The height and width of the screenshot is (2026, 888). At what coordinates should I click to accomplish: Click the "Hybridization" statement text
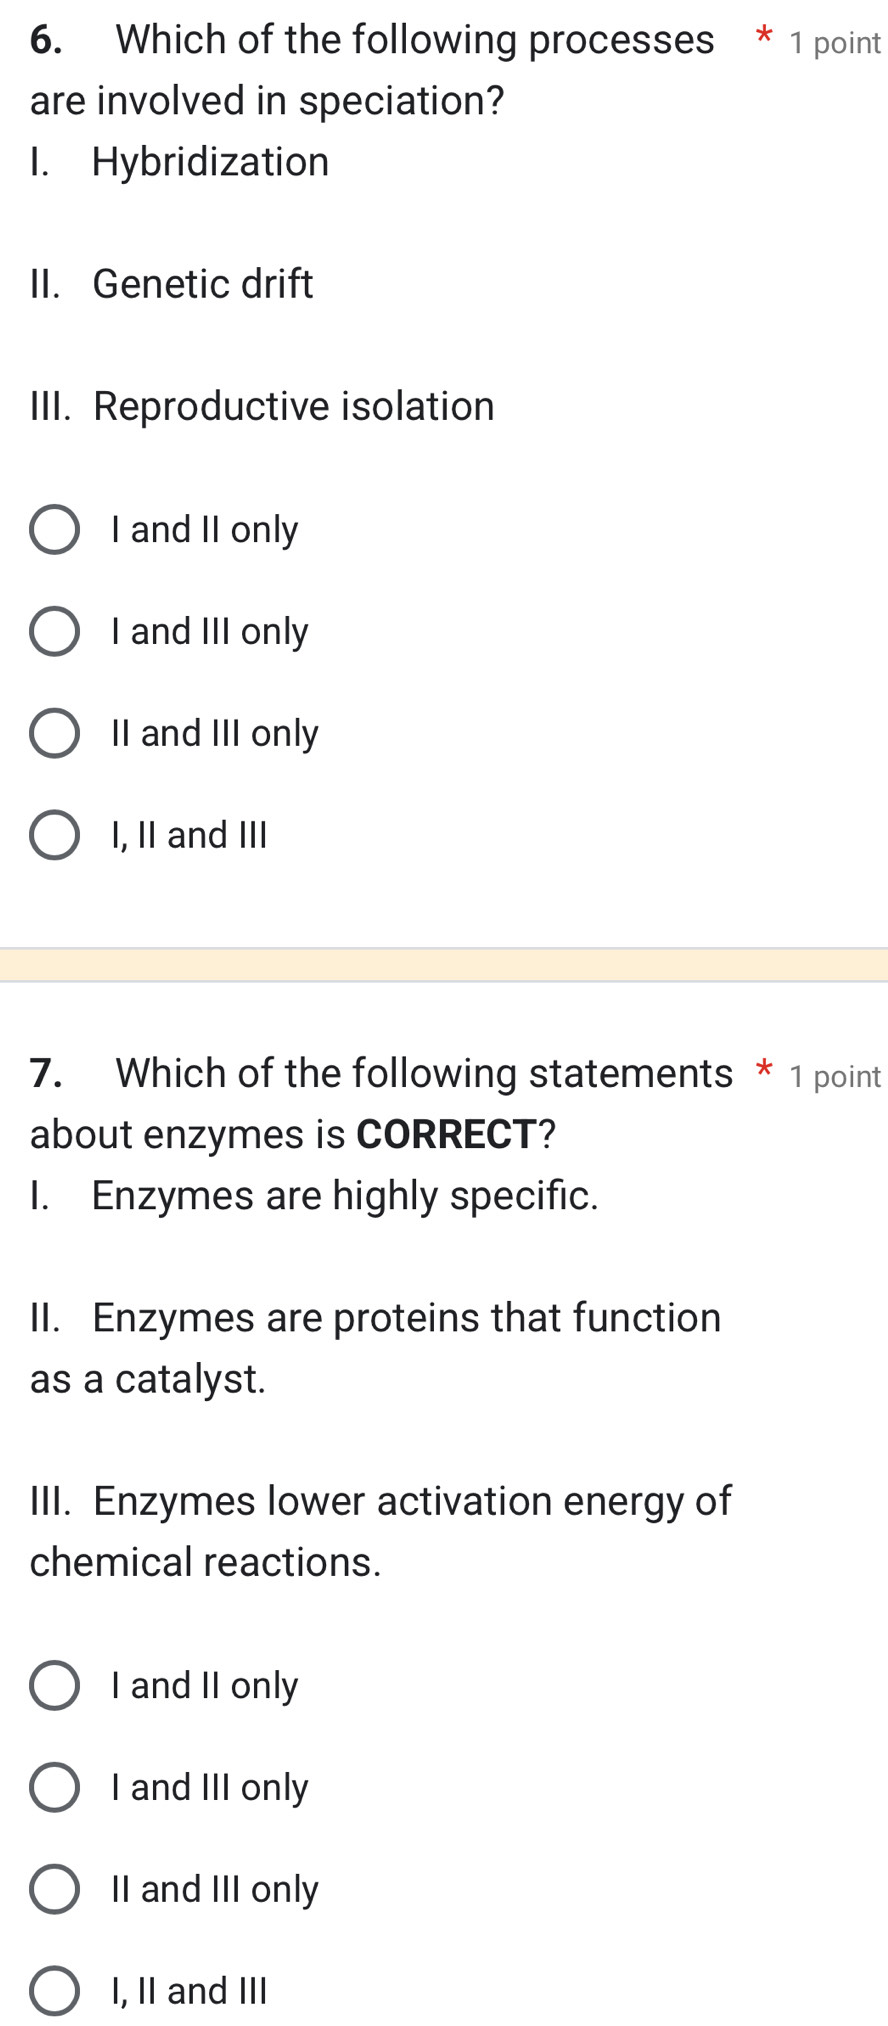(x=210, y=162)
